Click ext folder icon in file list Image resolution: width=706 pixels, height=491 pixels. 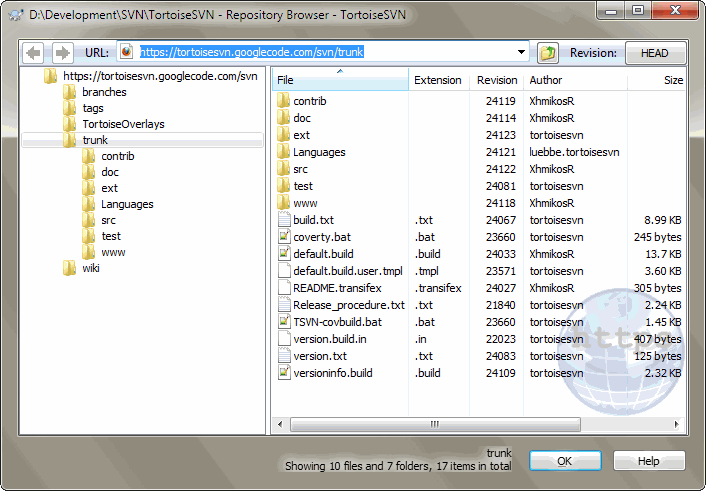[283, 135]
